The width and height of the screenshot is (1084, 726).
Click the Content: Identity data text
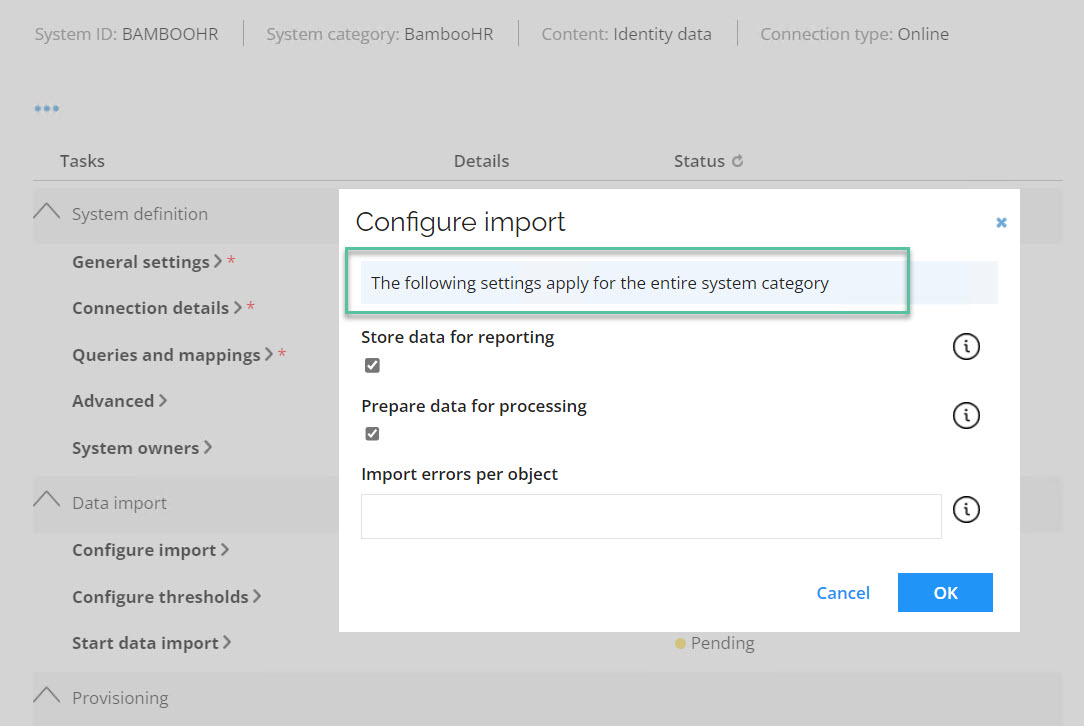tap(626, 34)
